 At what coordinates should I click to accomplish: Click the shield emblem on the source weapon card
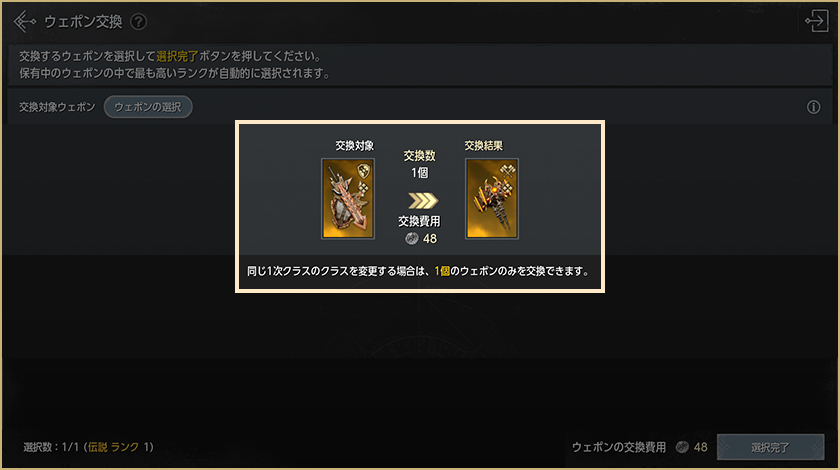click(364, 171)
